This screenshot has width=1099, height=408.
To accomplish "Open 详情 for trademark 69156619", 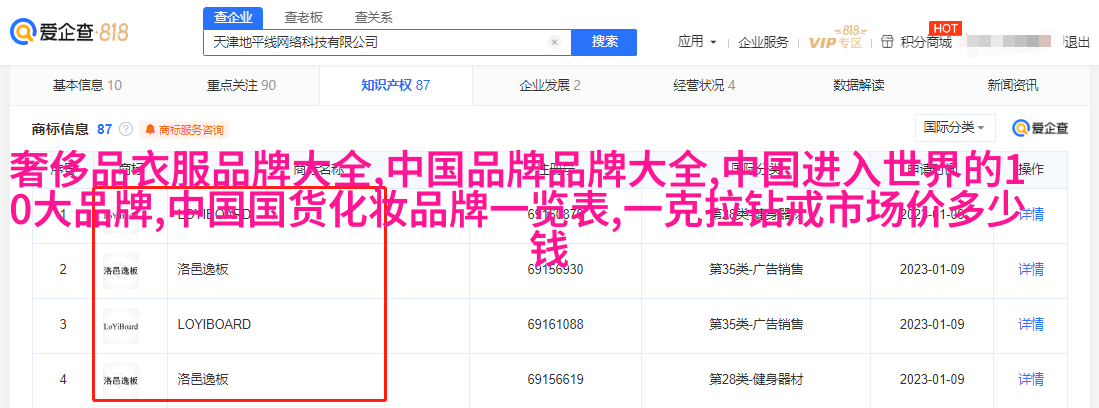I will (1030, 380).
